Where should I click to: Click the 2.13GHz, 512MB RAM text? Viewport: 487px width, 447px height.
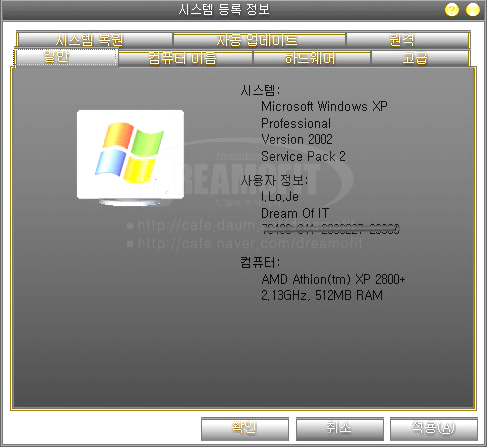(x=322, y=295)
